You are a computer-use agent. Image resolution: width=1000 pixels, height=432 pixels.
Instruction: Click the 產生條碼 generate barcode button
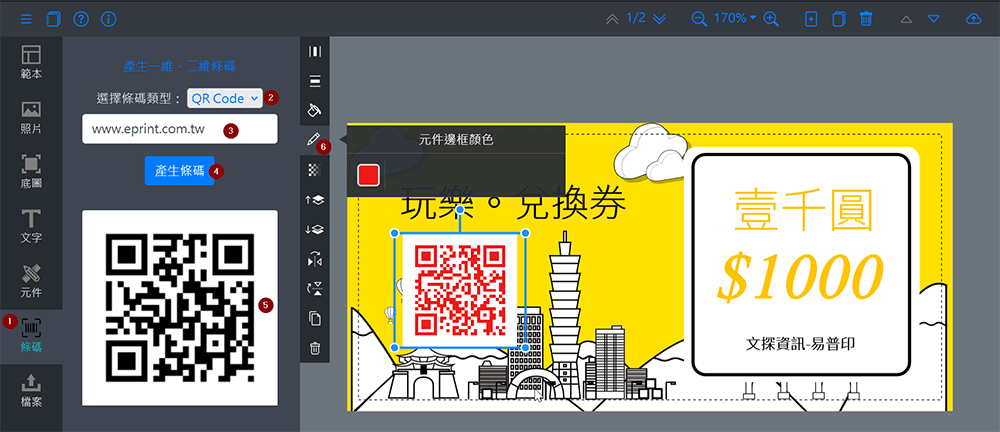(179, 170)
